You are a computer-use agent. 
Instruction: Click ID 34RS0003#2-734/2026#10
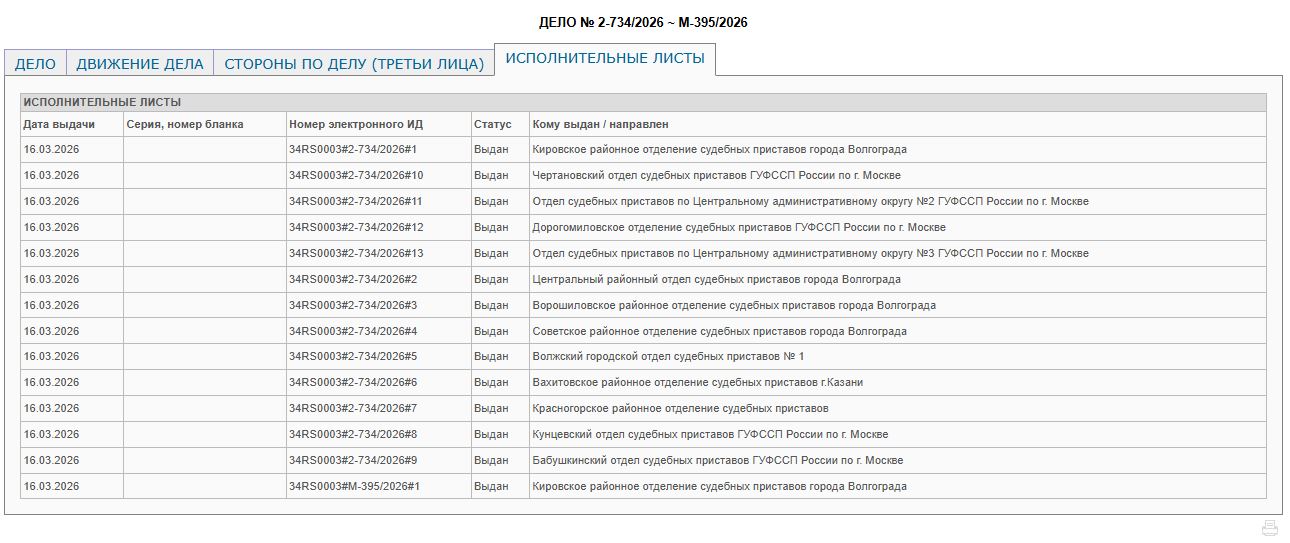click(356, 175)
